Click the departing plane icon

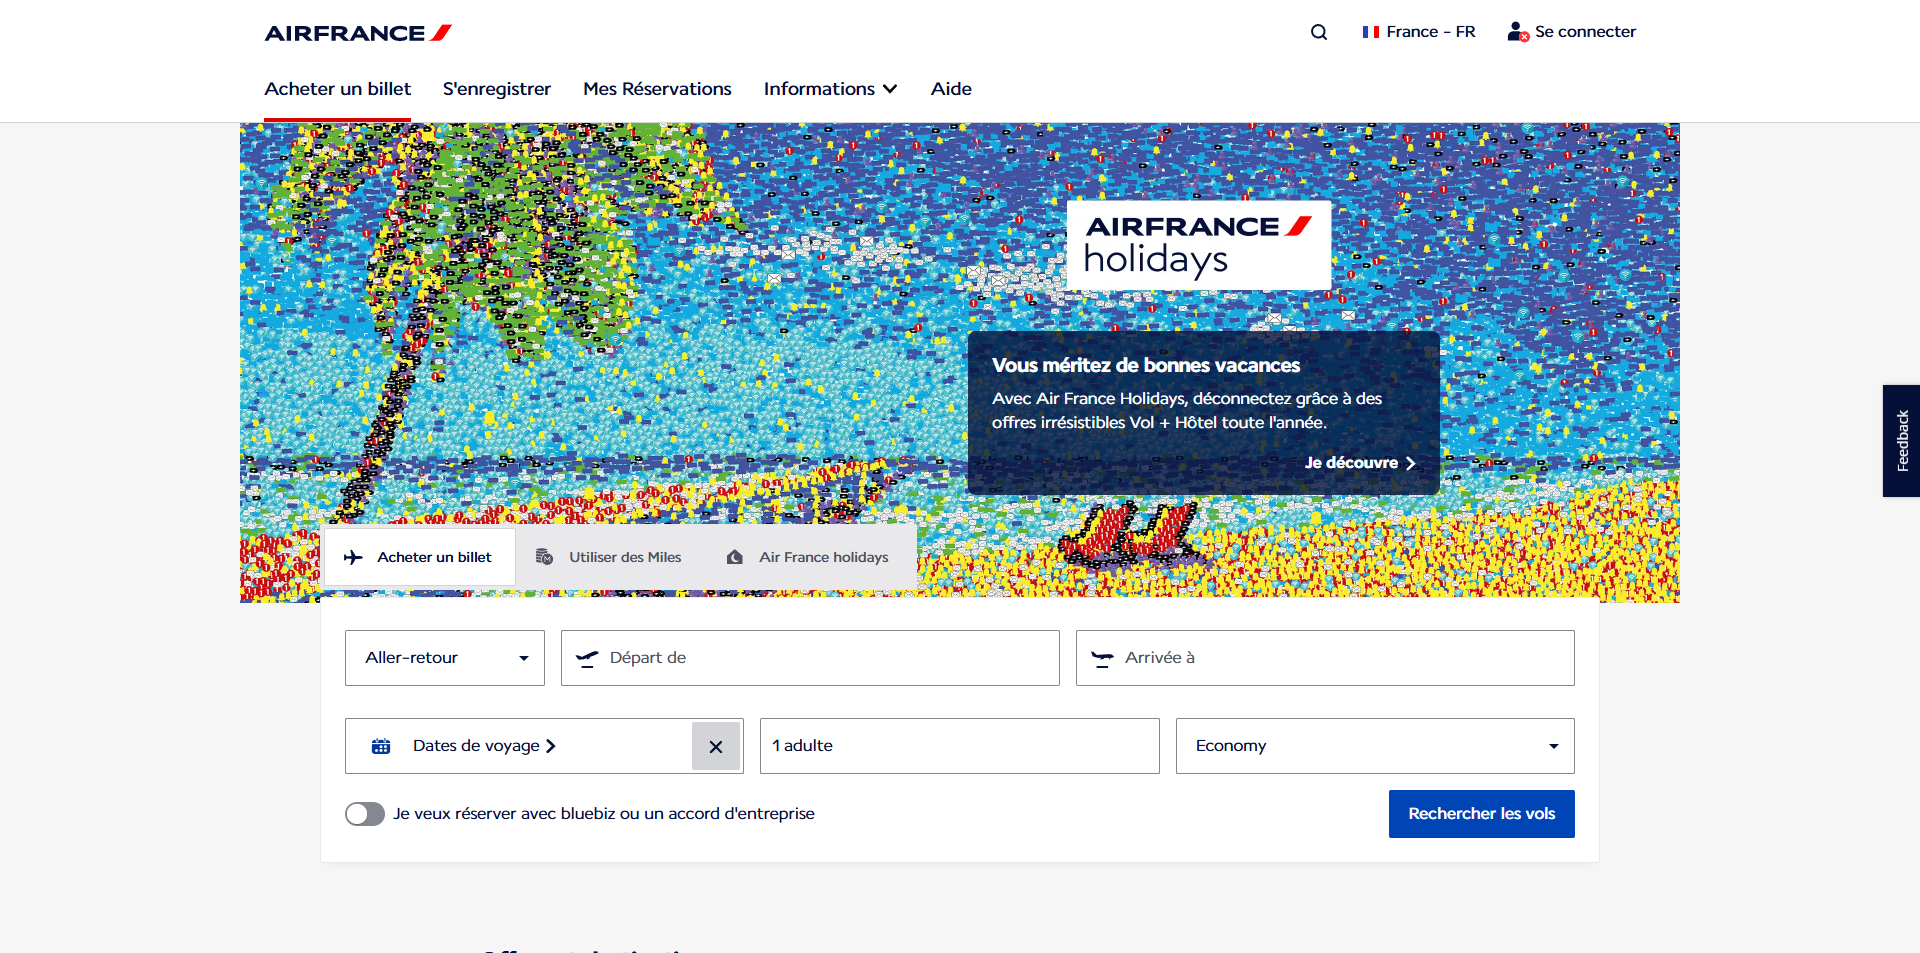pyautogui.click(x=587, y=658)
